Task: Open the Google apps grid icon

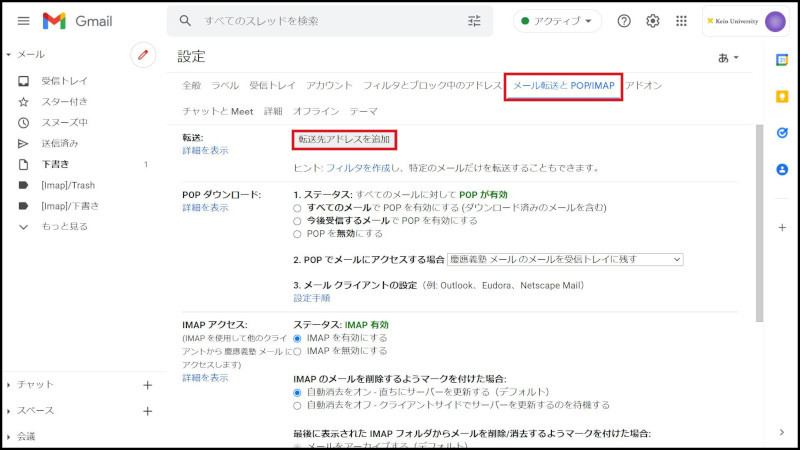Action: (x=682, y=21)
